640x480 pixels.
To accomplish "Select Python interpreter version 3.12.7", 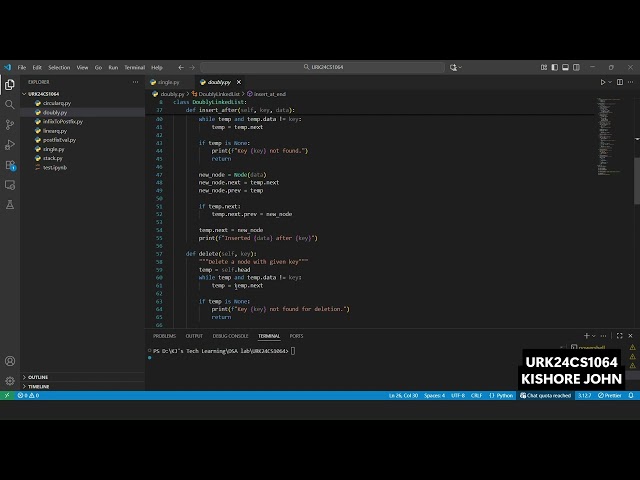I will pyautogui.click(x=584, y=396).
